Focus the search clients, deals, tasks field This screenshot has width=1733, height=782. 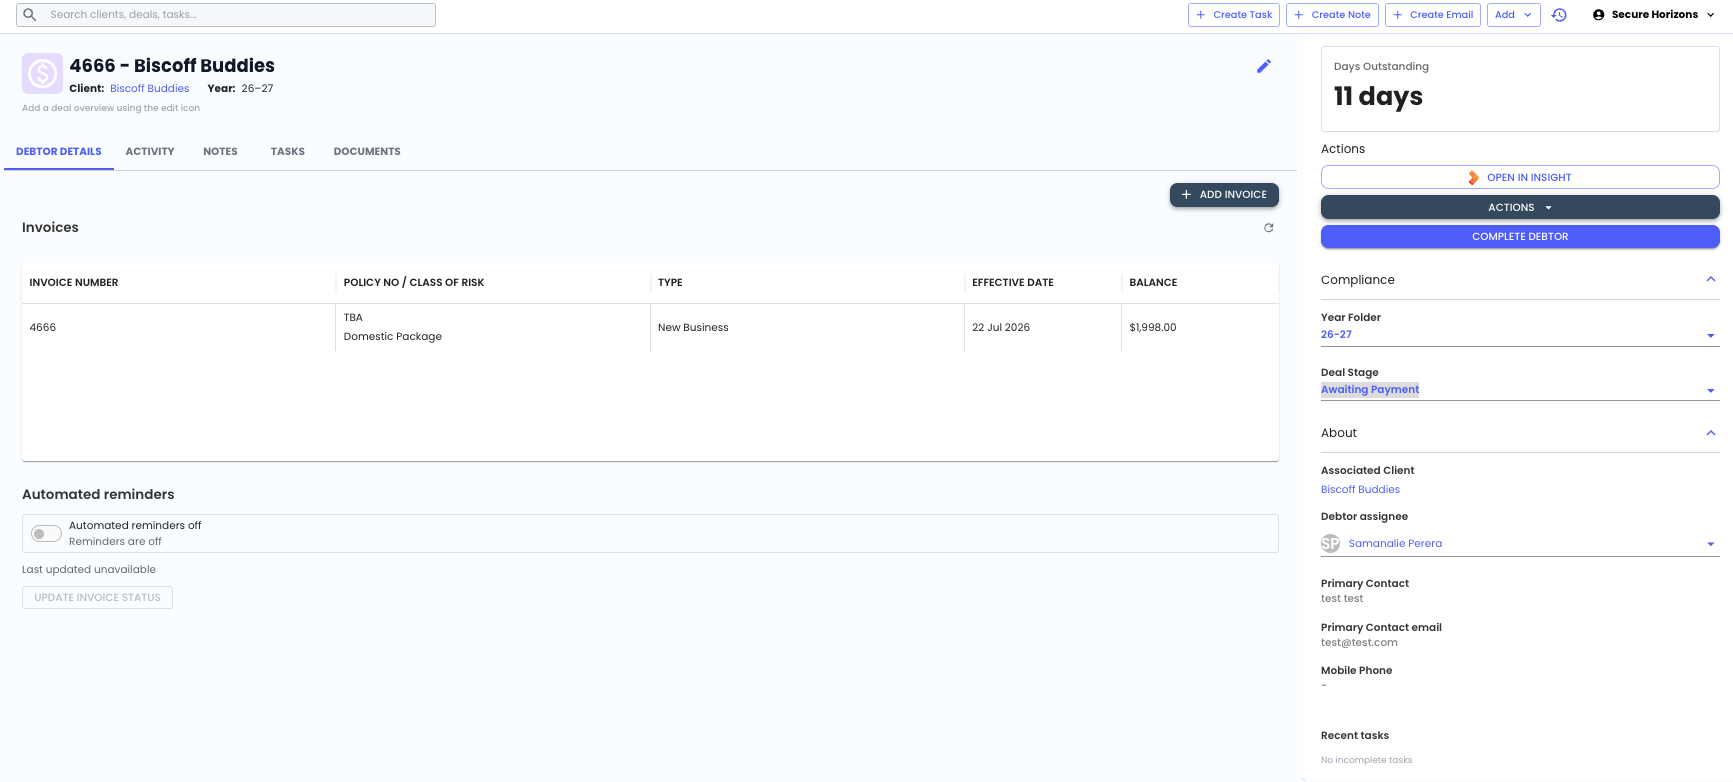[x=226, y=15]
